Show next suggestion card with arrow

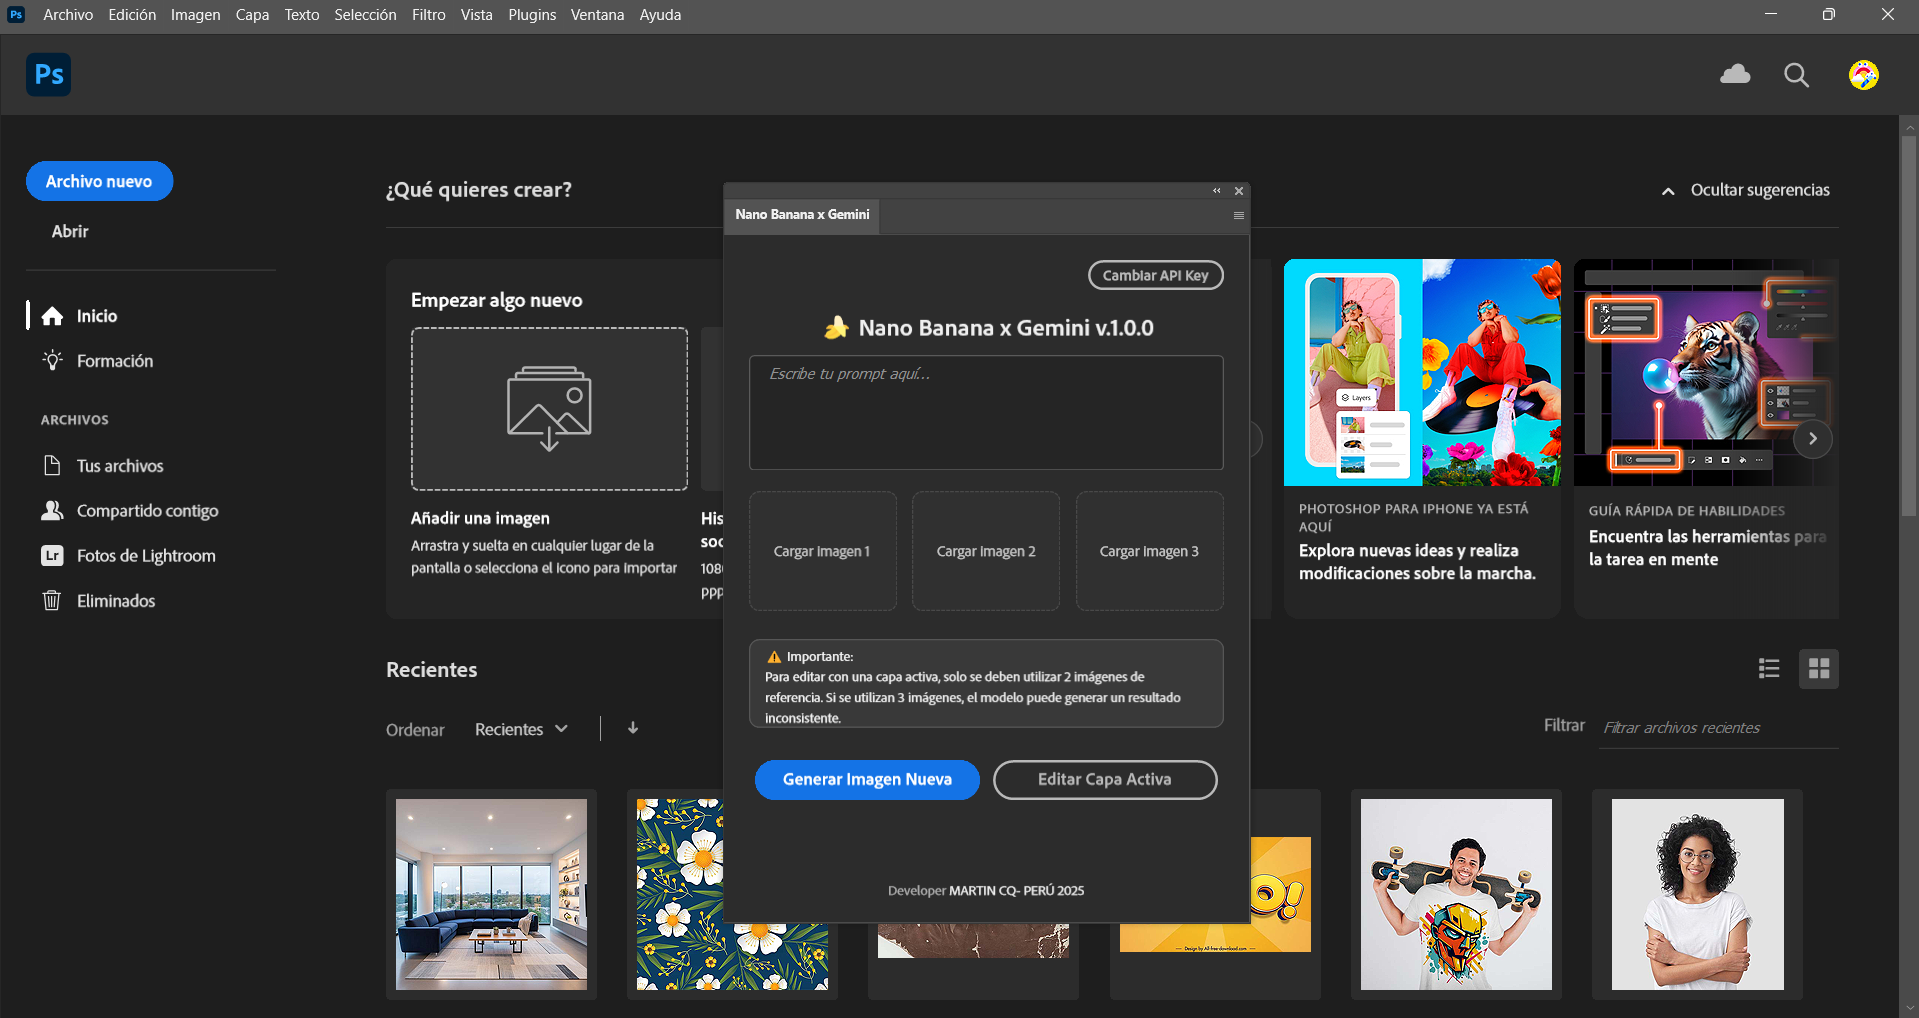point(1813,439)
